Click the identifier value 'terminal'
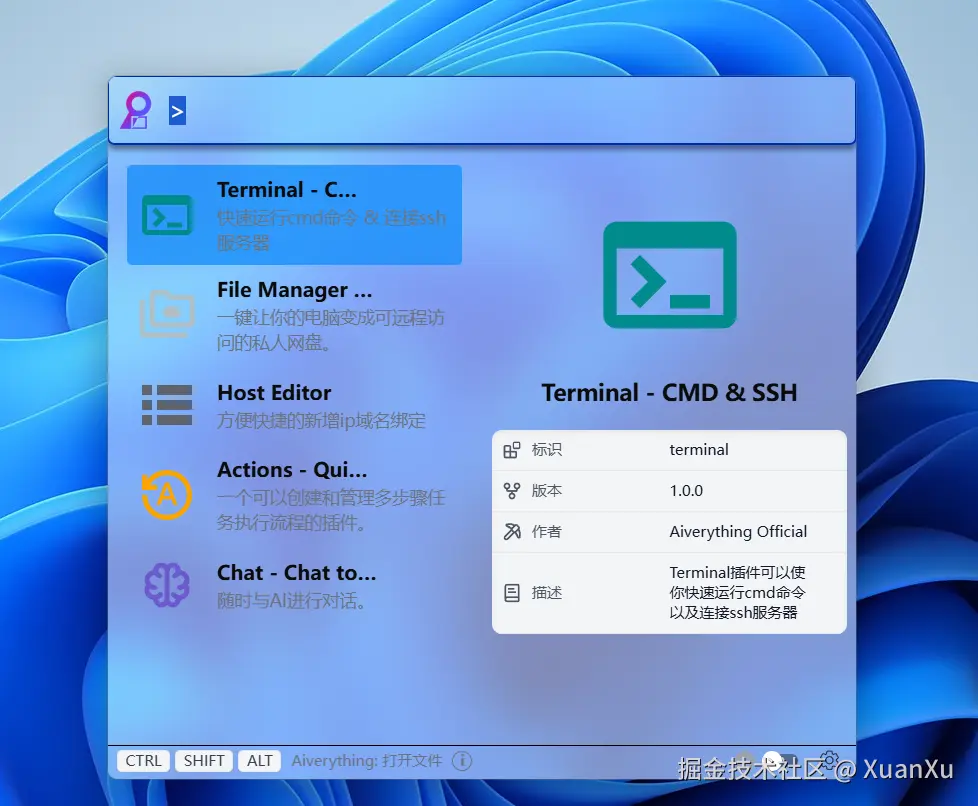The height and width of the screenshot is (806, 978). 699,450
